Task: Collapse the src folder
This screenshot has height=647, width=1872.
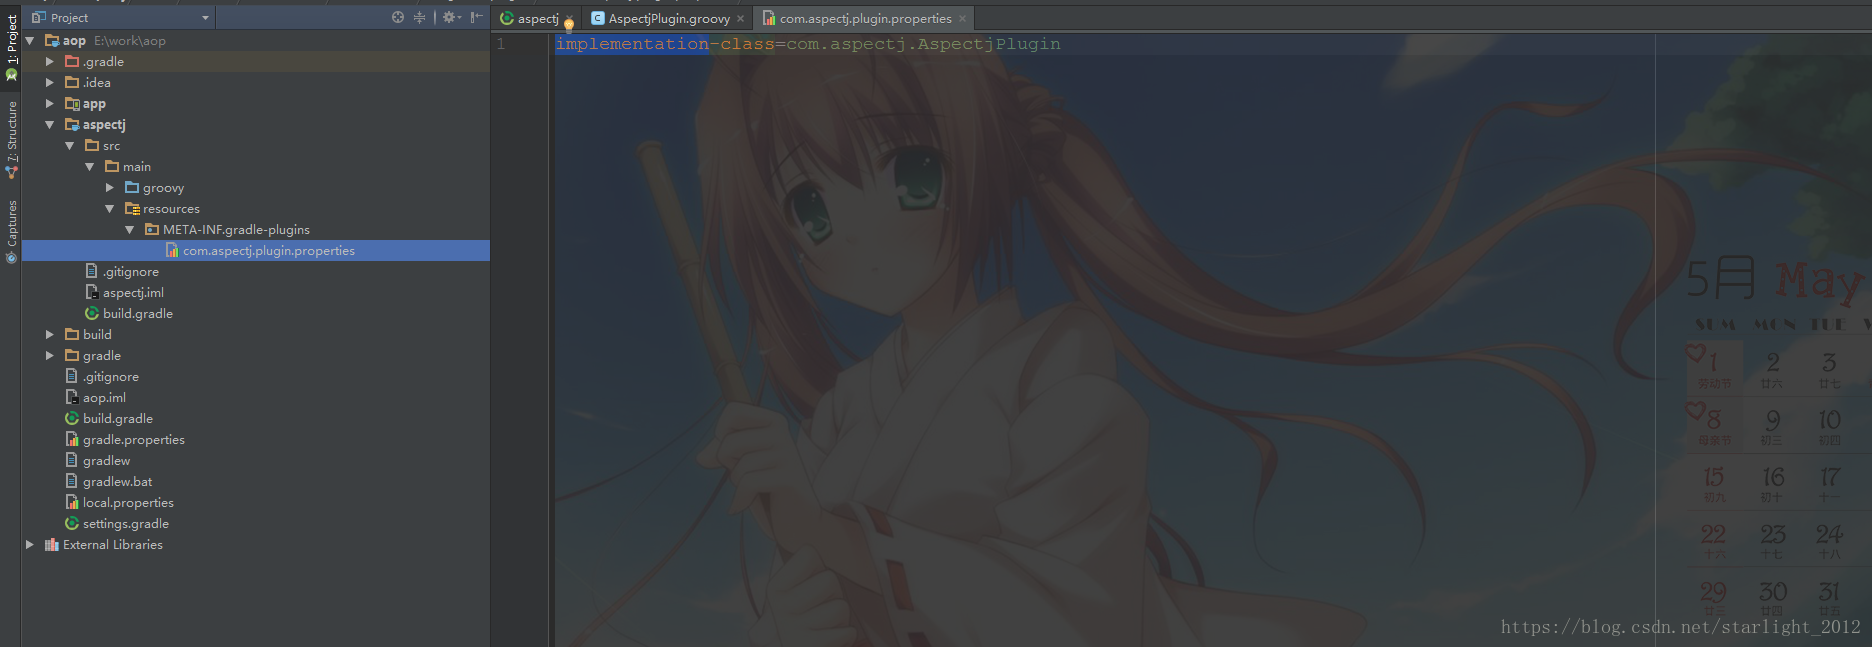Action: click(70, 146)
